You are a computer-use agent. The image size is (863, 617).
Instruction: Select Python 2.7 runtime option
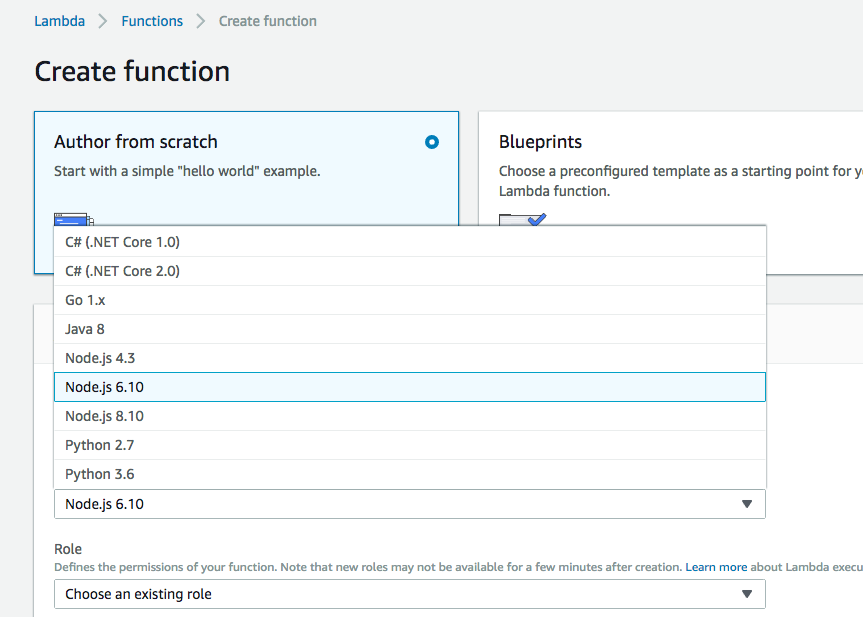click(x=409, y=445)
